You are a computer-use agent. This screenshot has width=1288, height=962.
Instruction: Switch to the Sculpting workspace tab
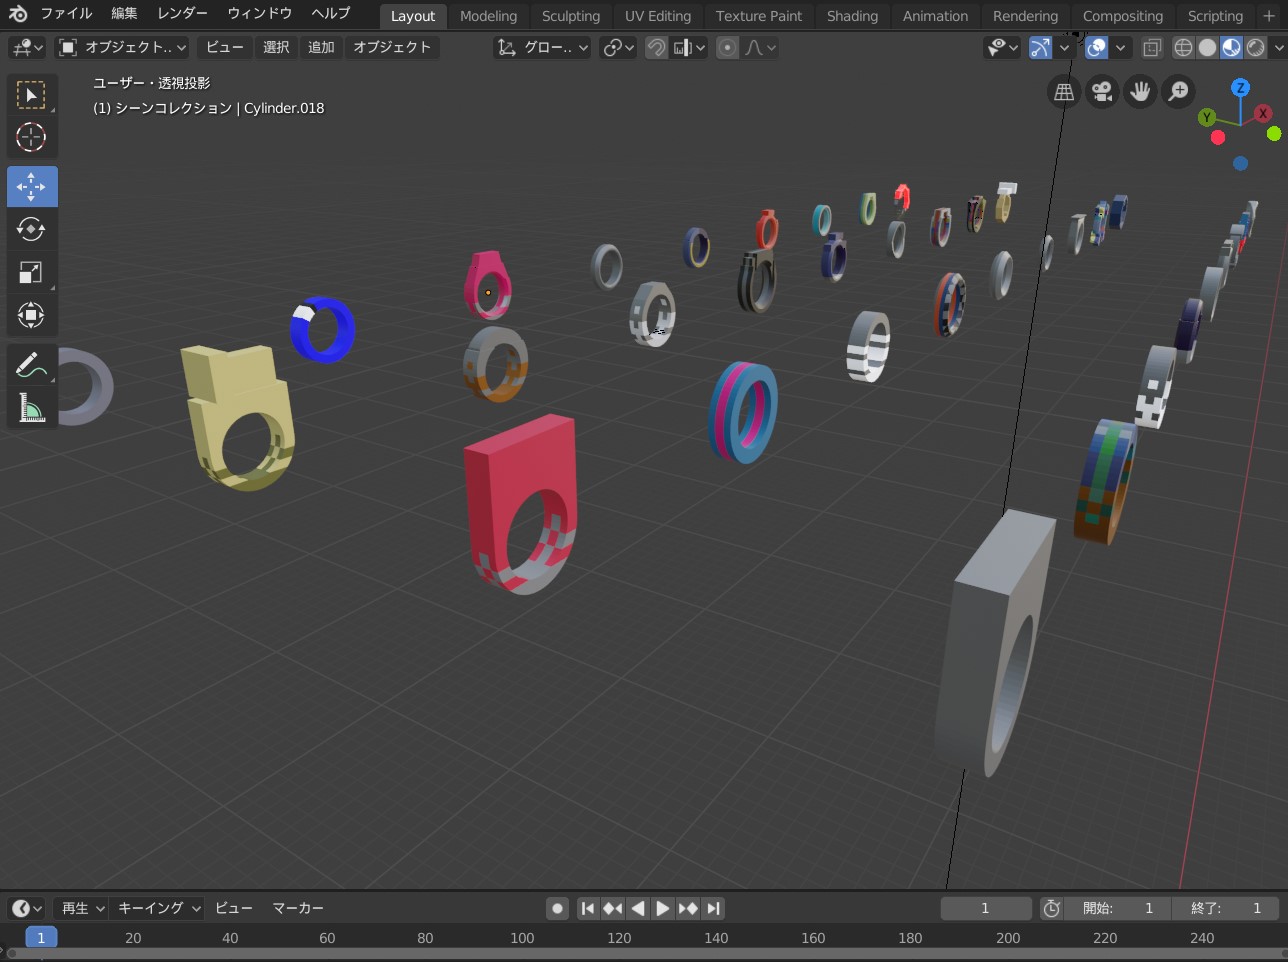(x=570, y=16)
